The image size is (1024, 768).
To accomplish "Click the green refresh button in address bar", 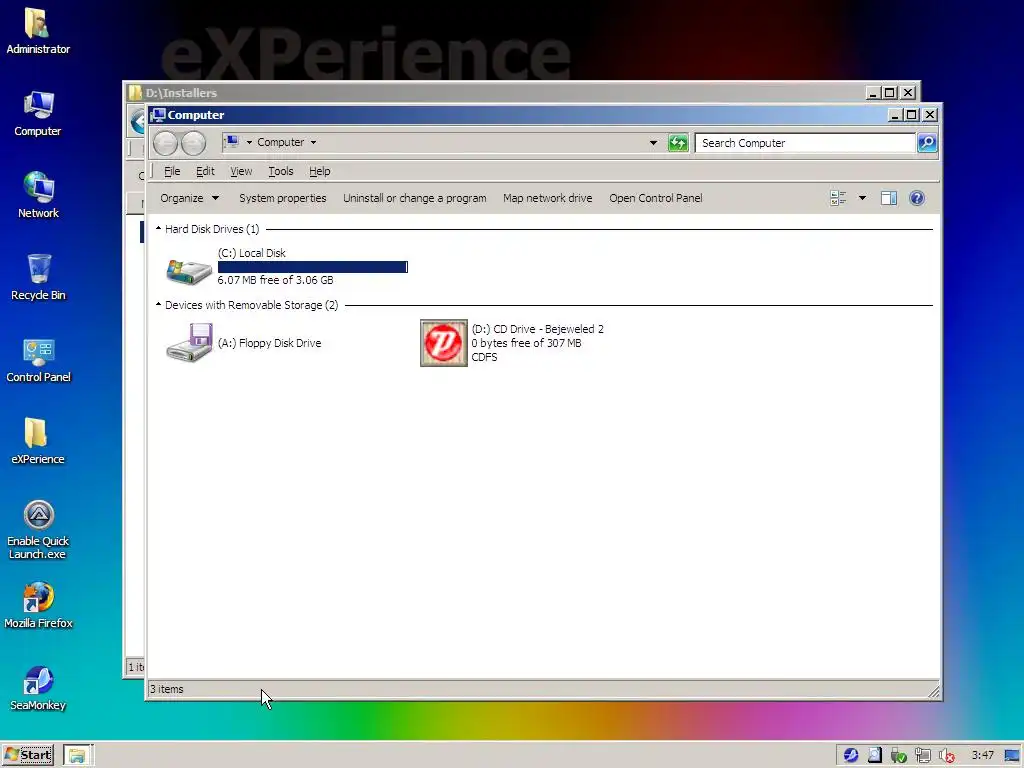I will coord(678,142).
